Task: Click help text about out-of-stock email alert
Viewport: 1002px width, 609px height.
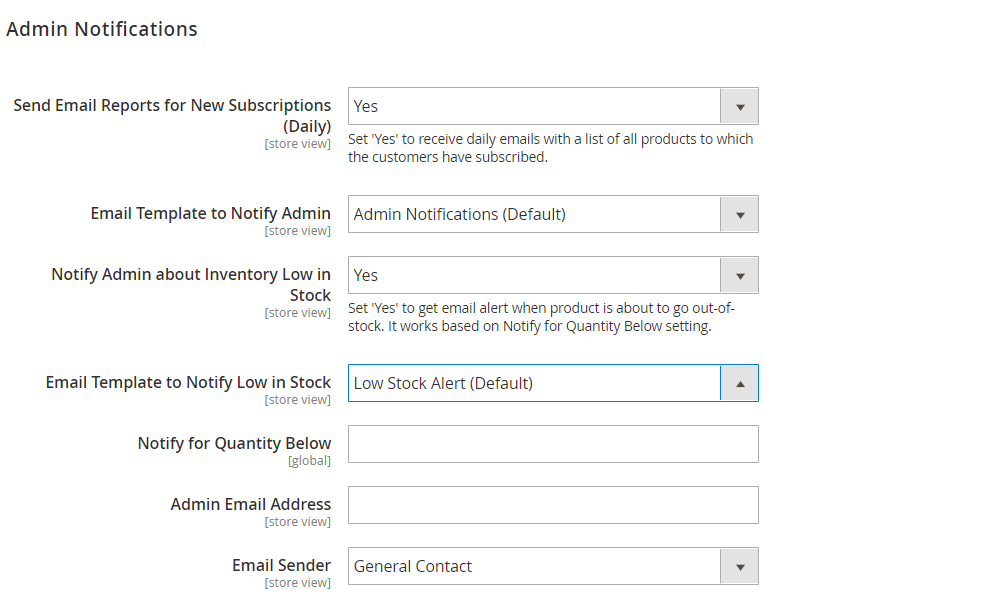Action: pos(541,317)
